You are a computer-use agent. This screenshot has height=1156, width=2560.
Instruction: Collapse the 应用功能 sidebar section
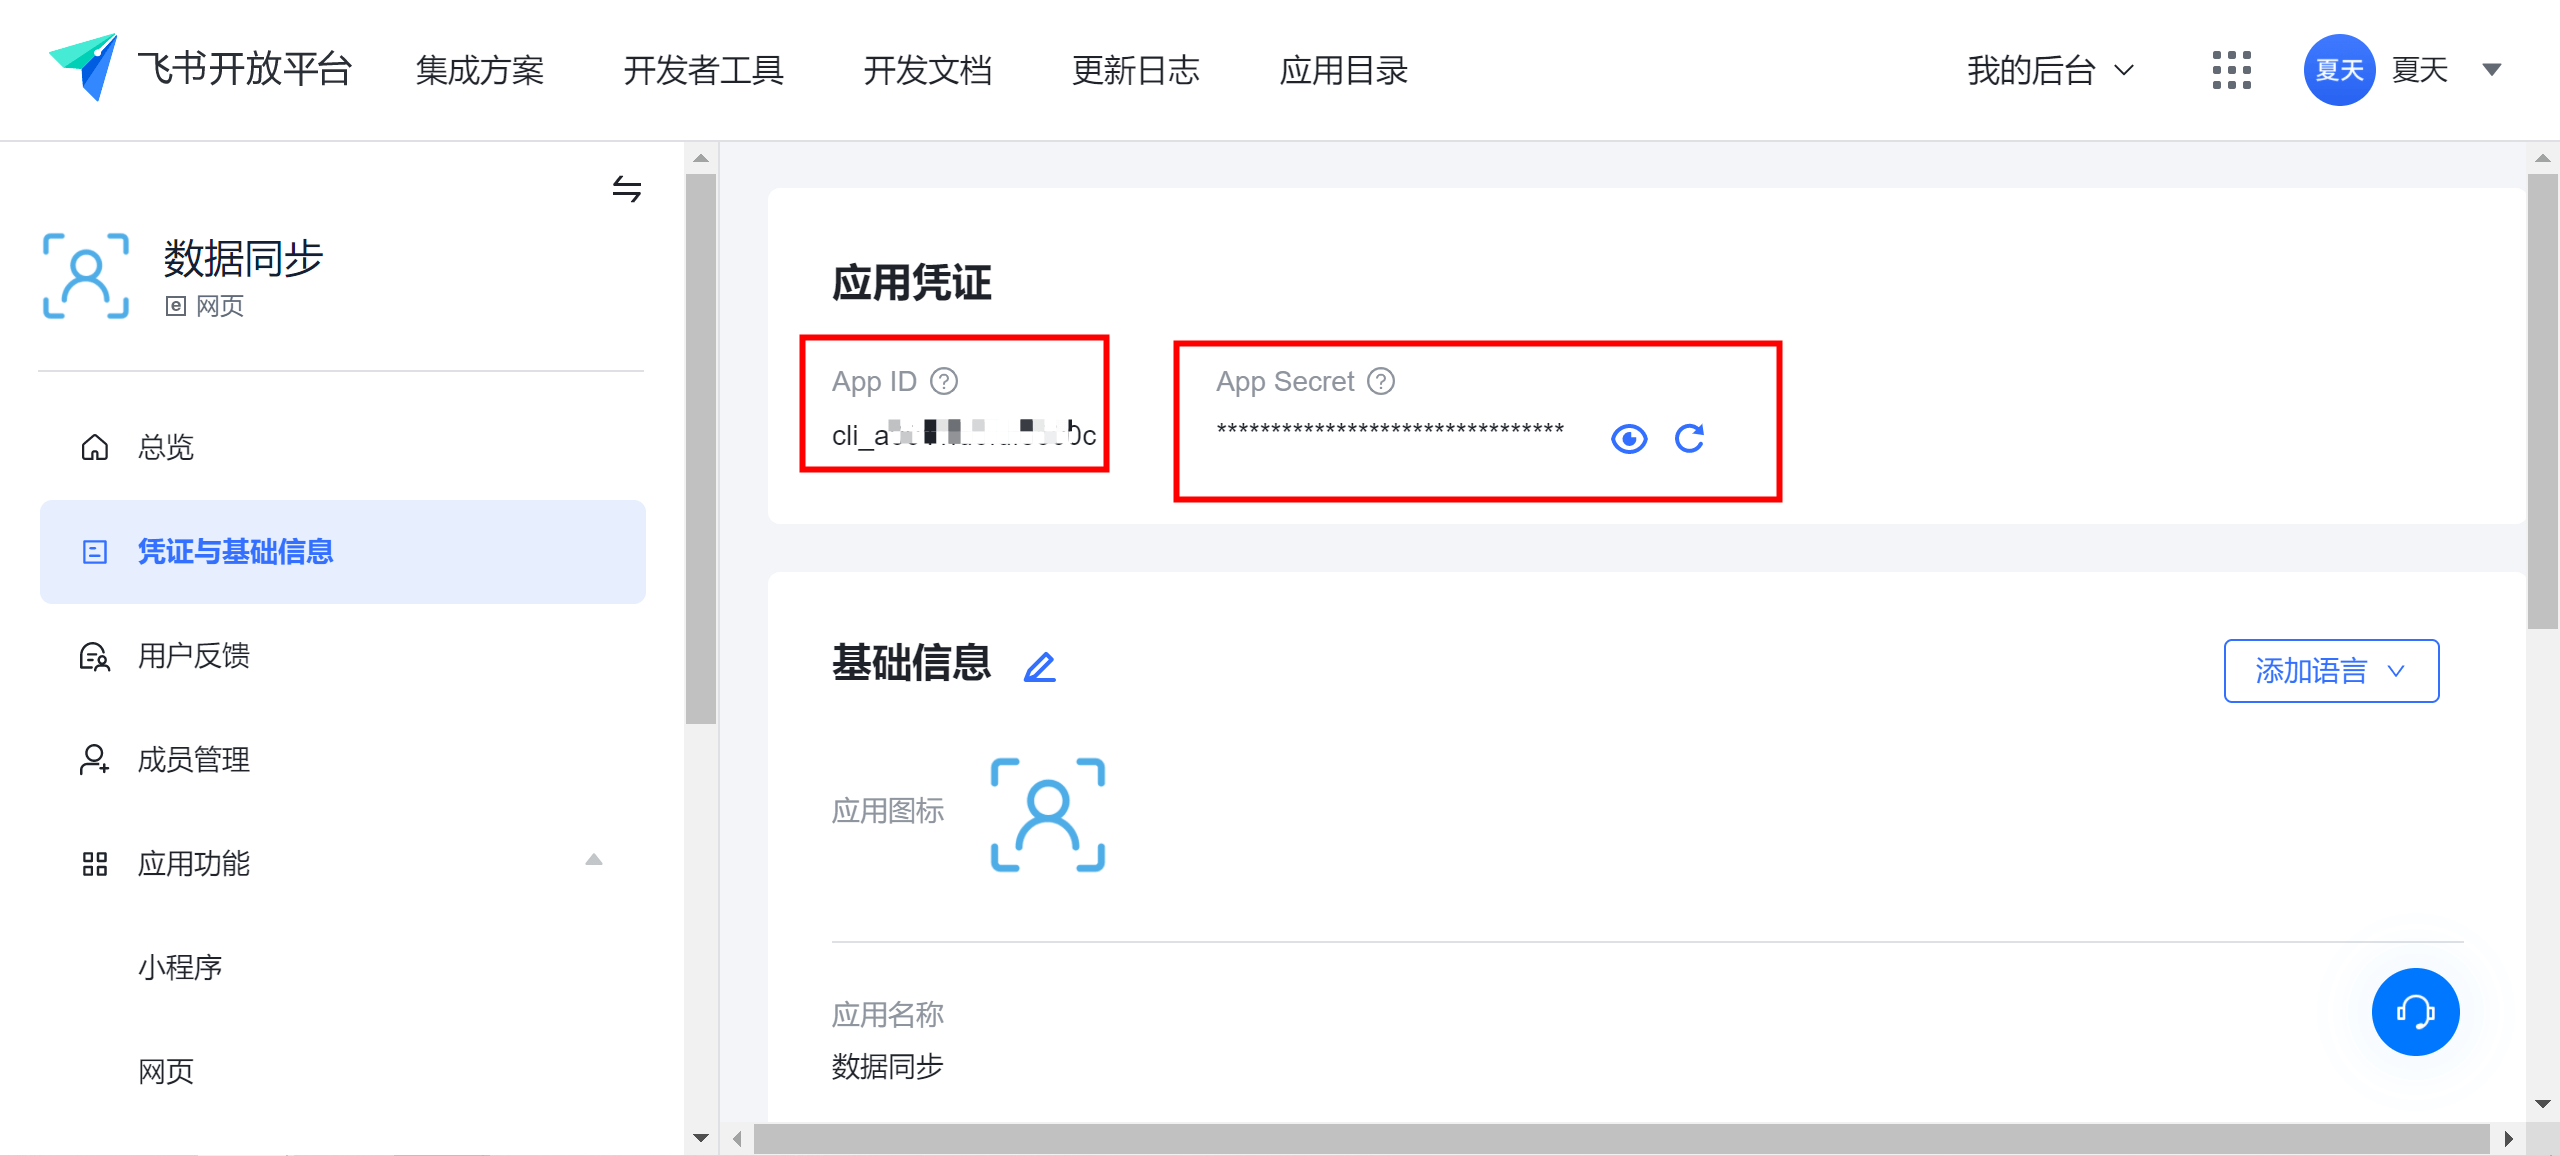coord(594,860)
